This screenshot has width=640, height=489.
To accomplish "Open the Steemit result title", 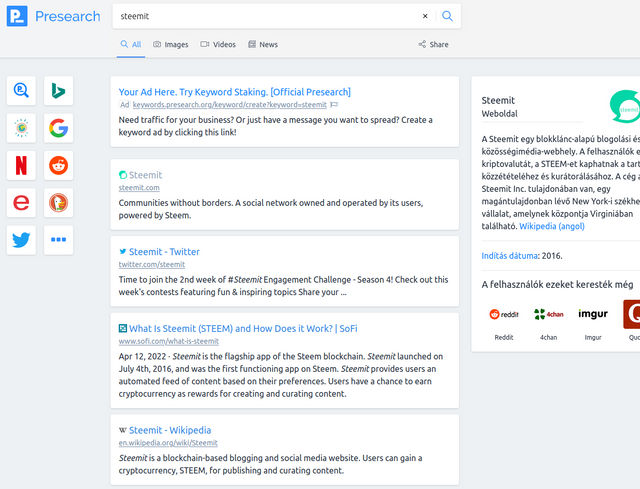I will [145, 175].
